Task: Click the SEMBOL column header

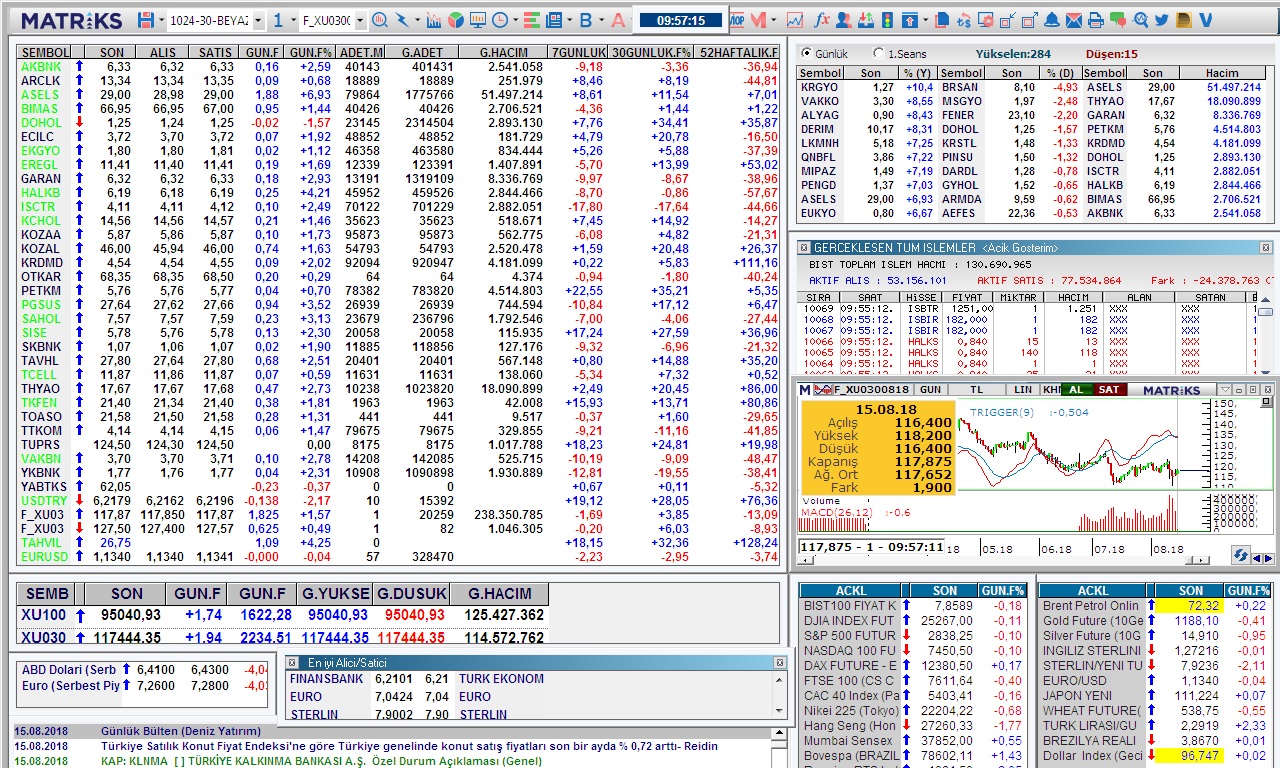Action: (46, 52)
